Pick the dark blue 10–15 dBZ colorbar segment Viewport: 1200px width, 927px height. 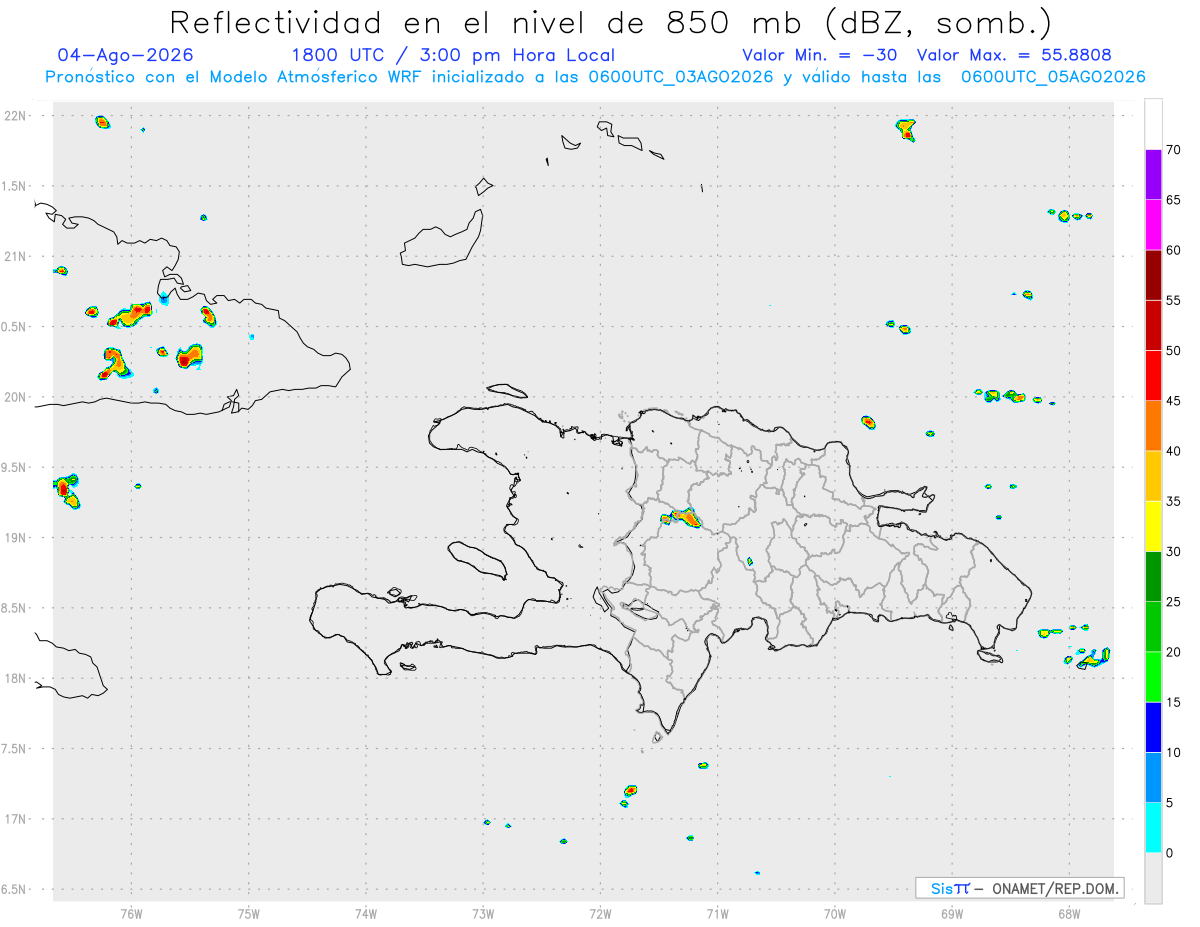[1153, 727]
